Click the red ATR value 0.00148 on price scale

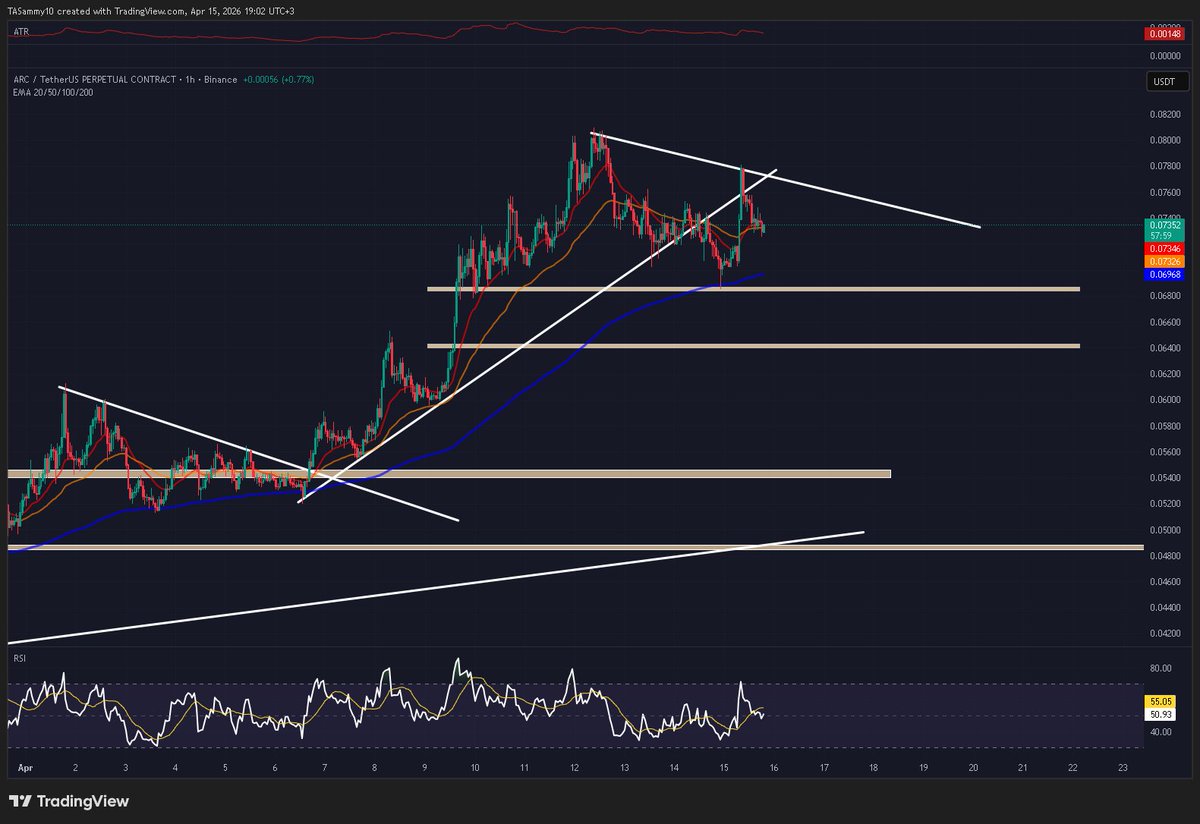coord(1166,33)
